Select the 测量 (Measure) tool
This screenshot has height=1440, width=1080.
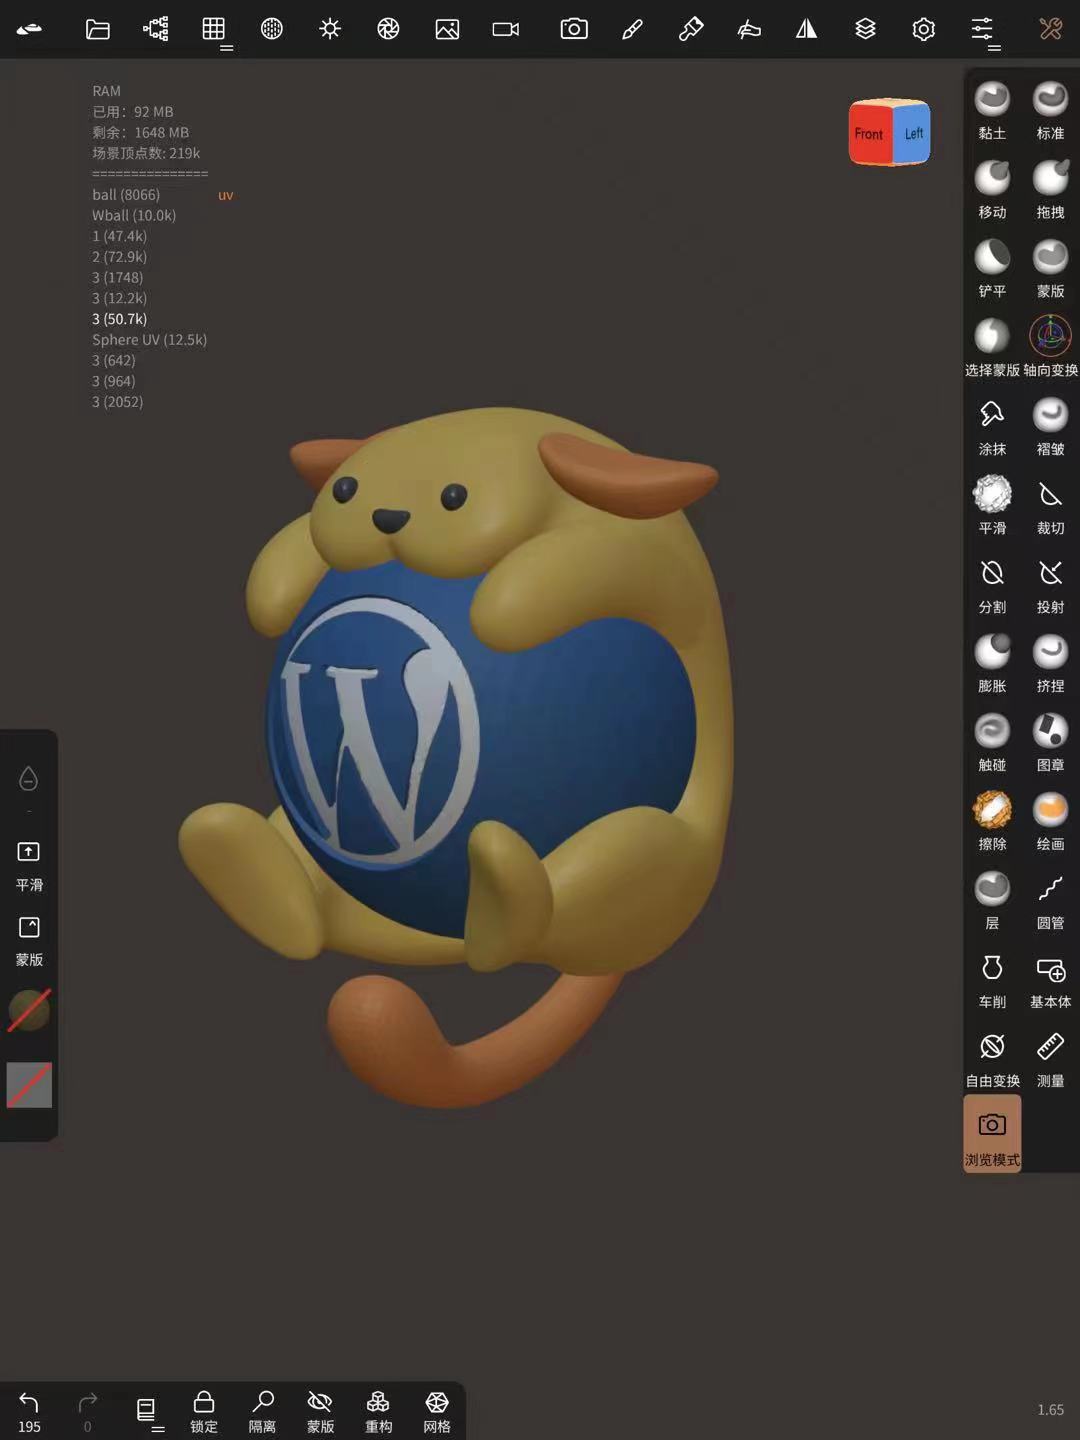(1050, 1057)
